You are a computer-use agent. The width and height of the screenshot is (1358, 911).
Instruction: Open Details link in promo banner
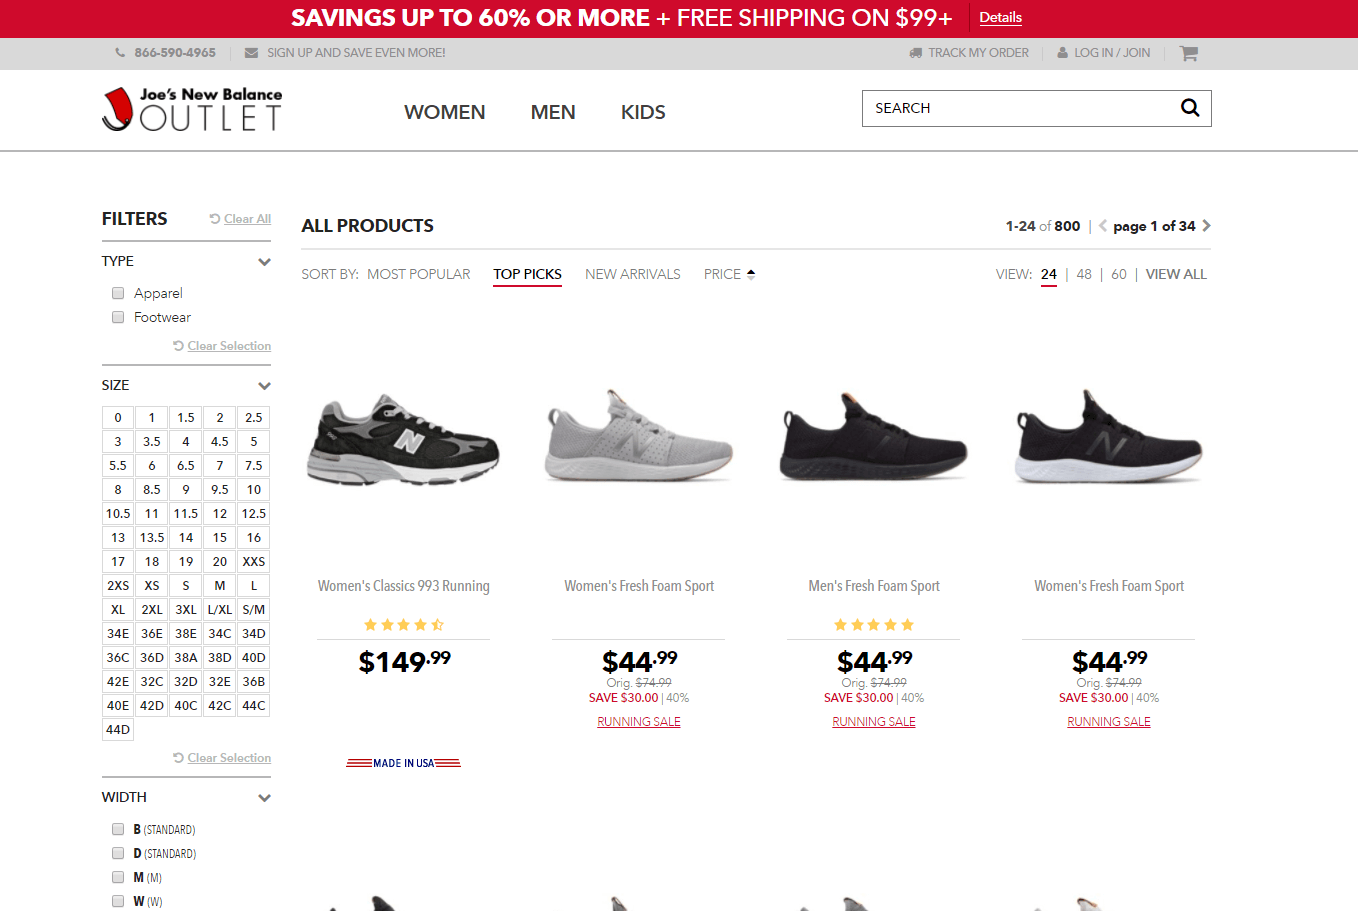1000,17
